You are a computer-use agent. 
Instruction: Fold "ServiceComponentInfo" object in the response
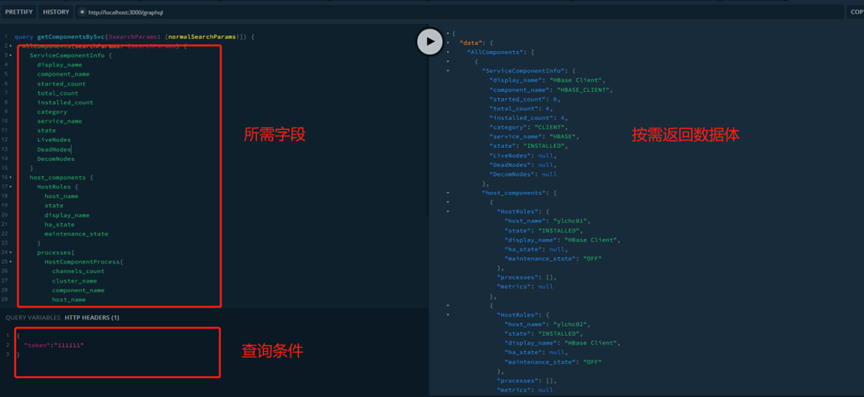tap(448, 71)
